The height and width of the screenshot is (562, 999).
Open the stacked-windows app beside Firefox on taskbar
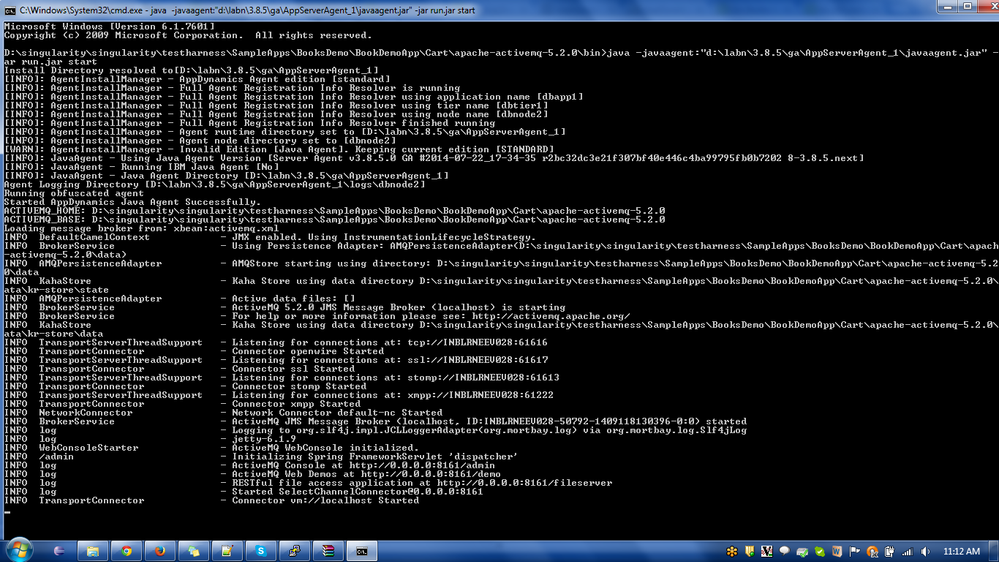194,551
